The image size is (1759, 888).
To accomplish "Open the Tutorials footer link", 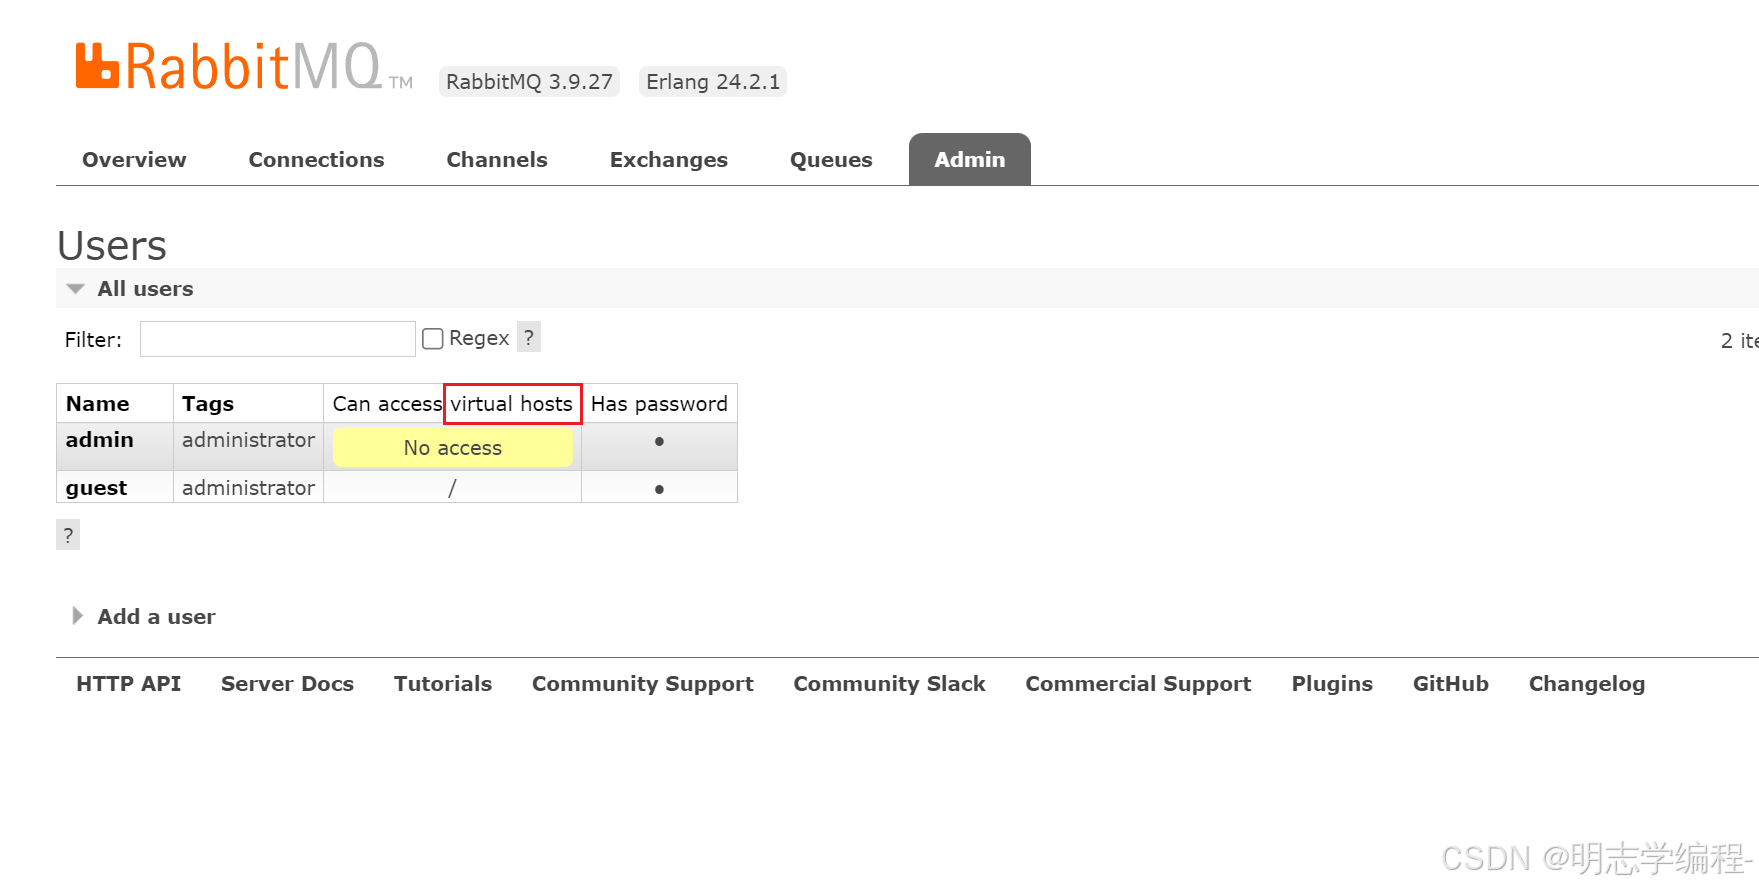I will coord(443,684).
